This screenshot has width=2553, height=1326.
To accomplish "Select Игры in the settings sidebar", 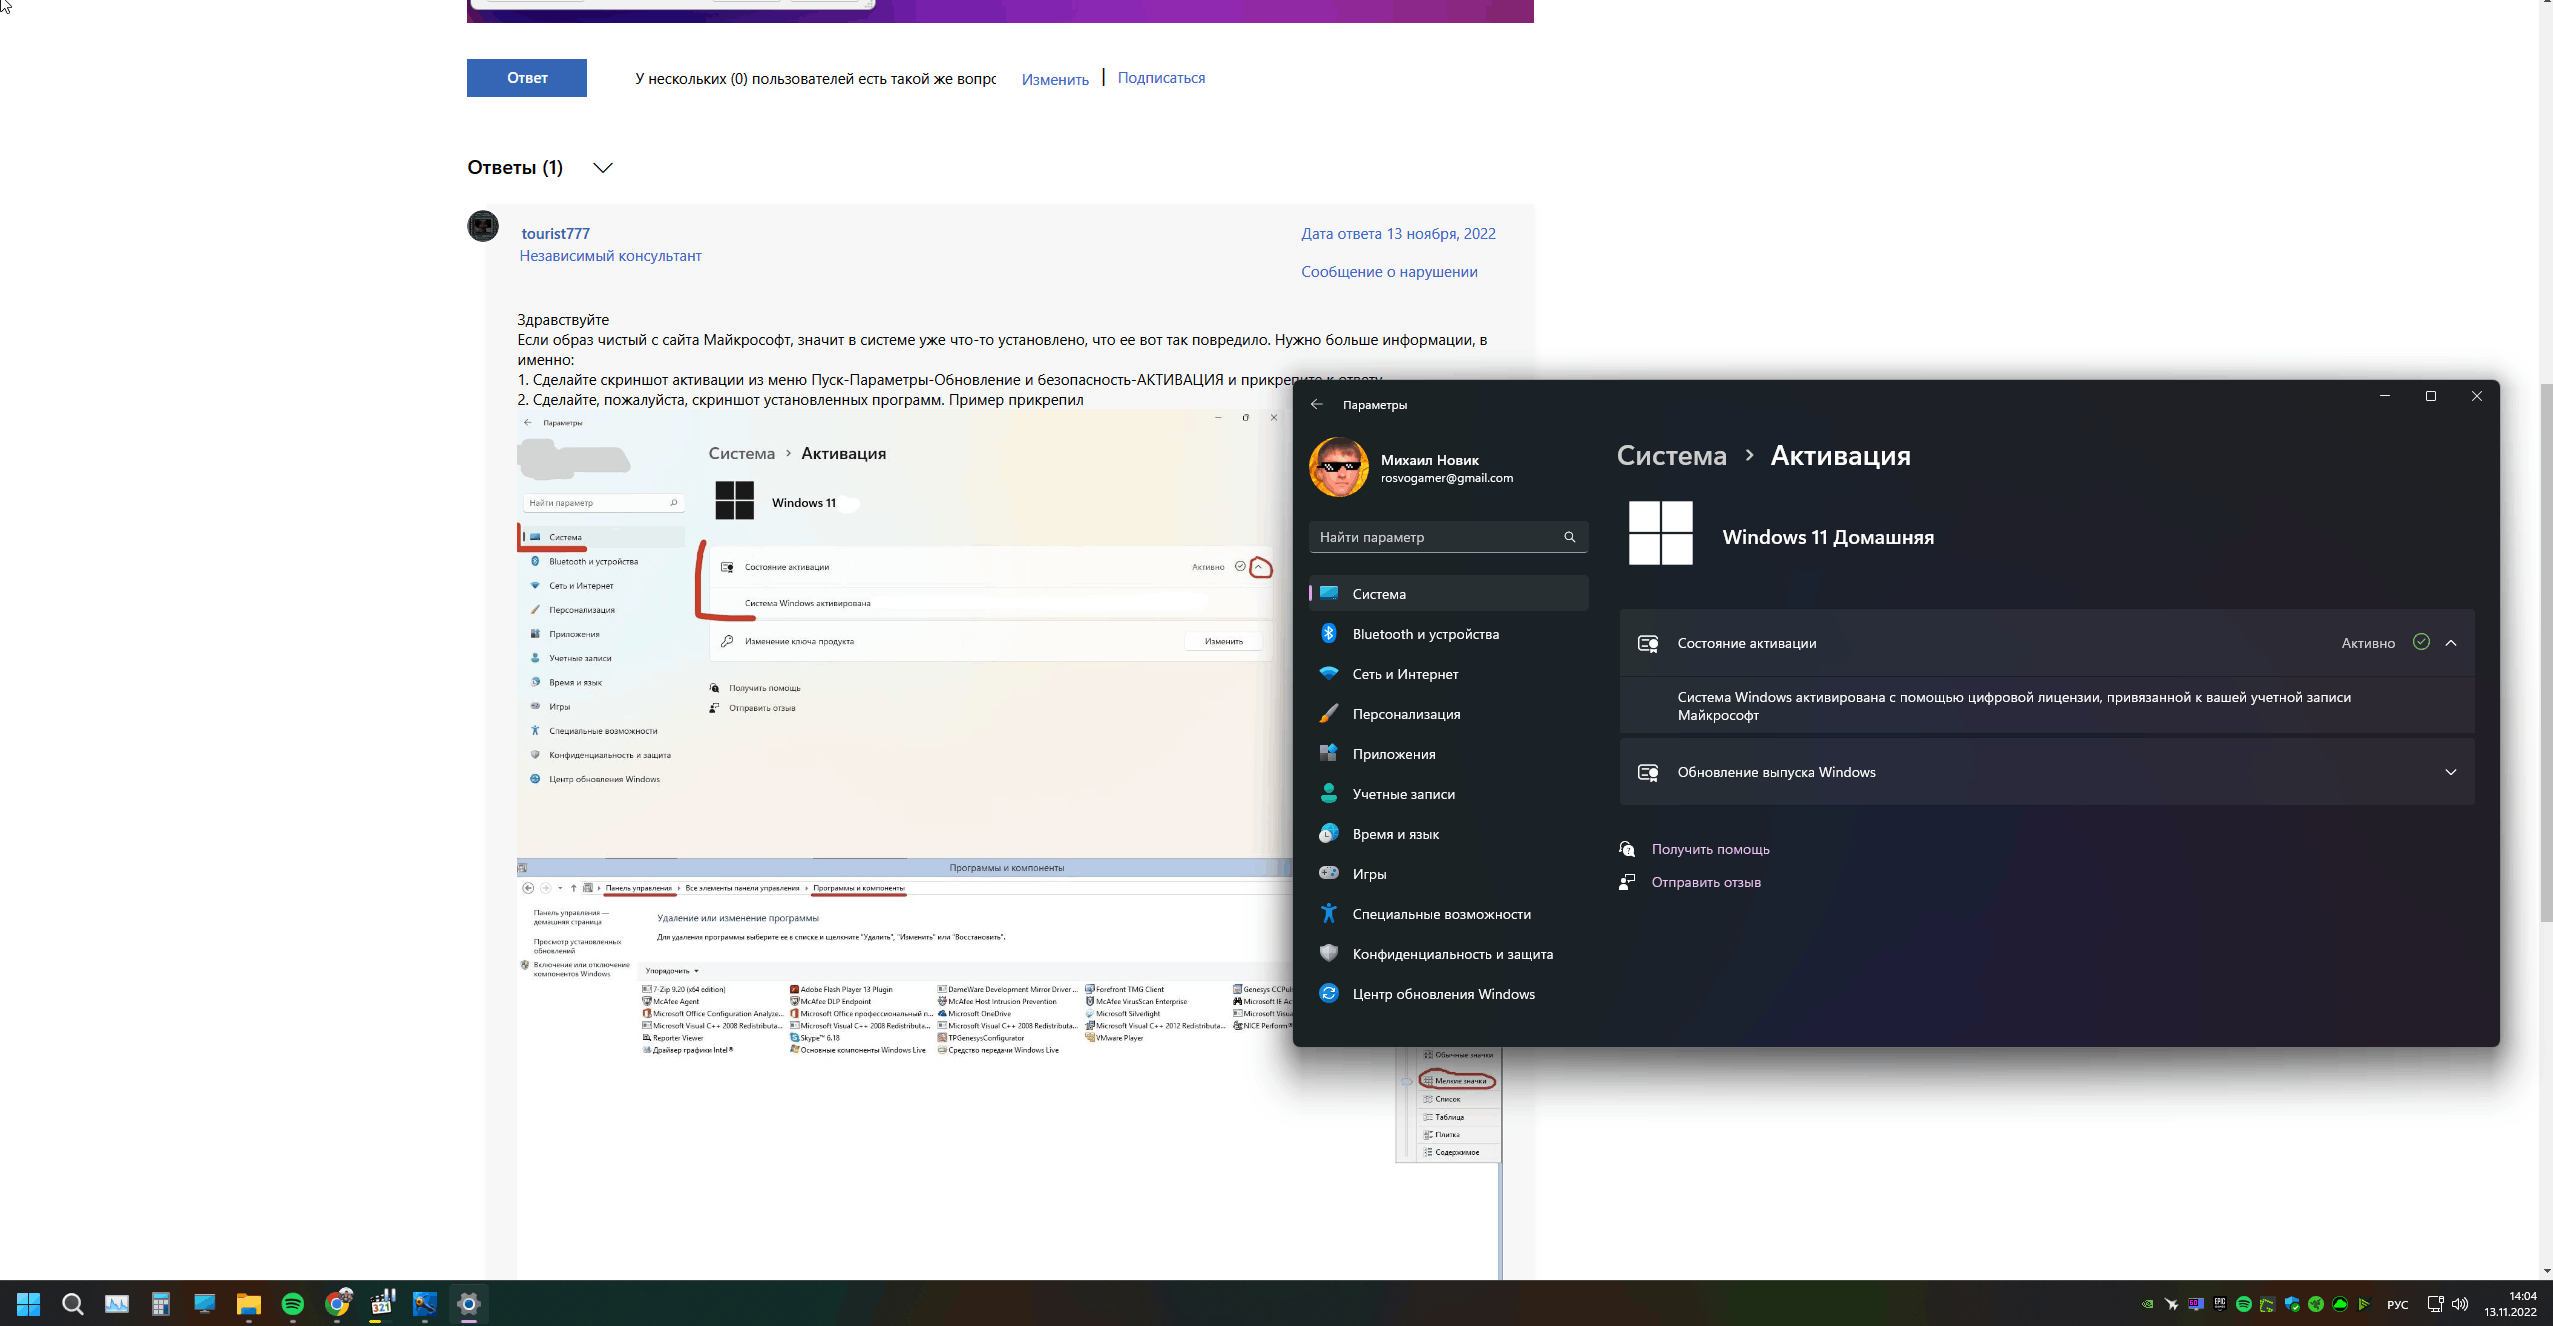I will pyautogui.click(x=1368, y=874).
